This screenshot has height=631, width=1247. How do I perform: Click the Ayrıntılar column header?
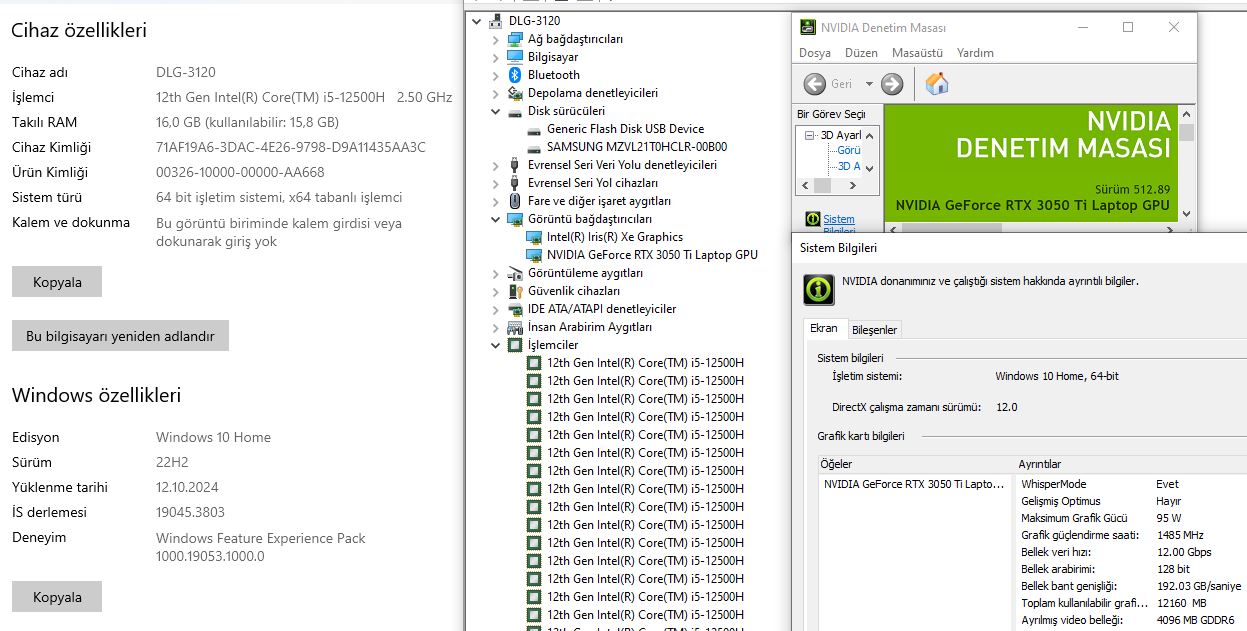point(1130,464)
